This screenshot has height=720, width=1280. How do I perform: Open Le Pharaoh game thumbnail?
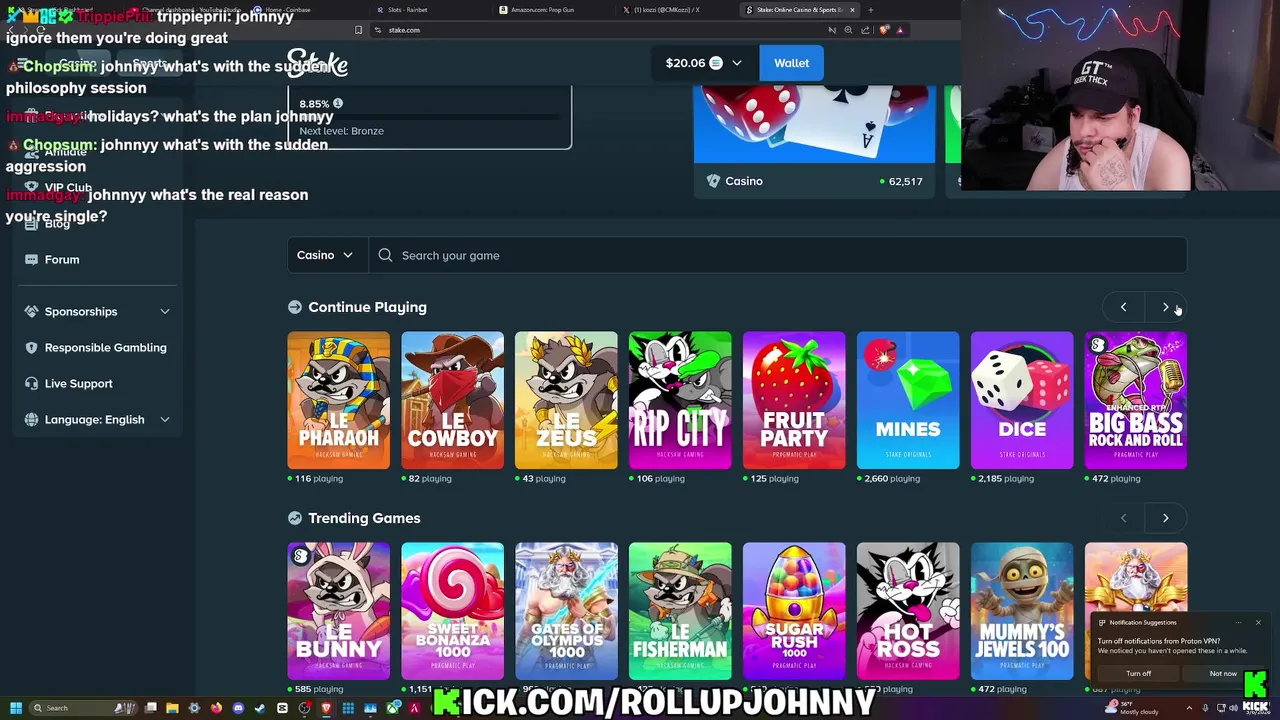(338, 400)
